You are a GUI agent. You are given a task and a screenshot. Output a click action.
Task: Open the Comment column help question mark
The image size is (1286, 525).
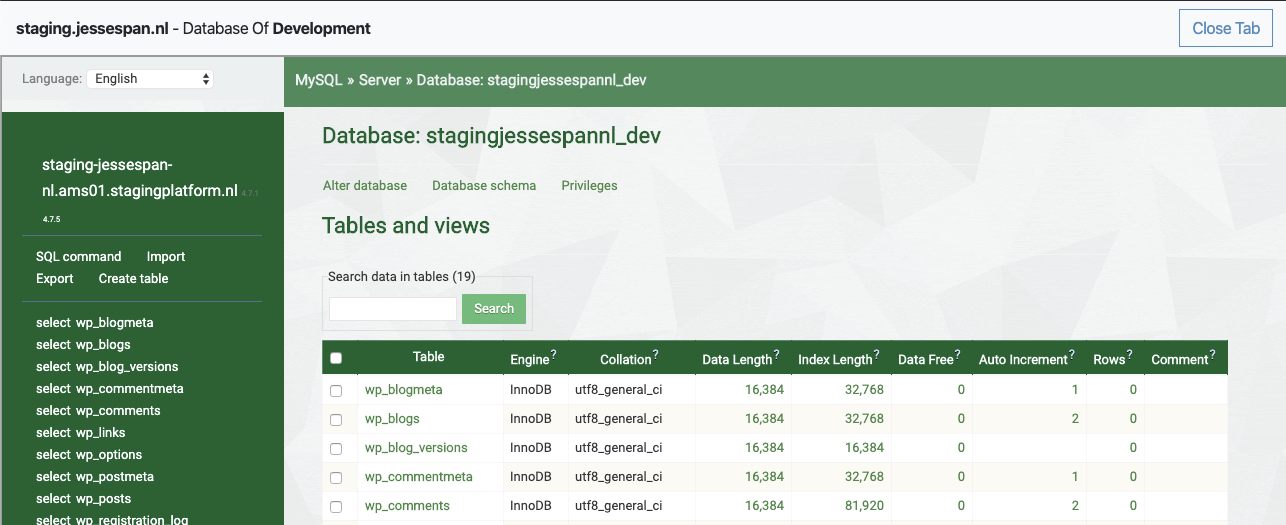tap(1213, 354)
